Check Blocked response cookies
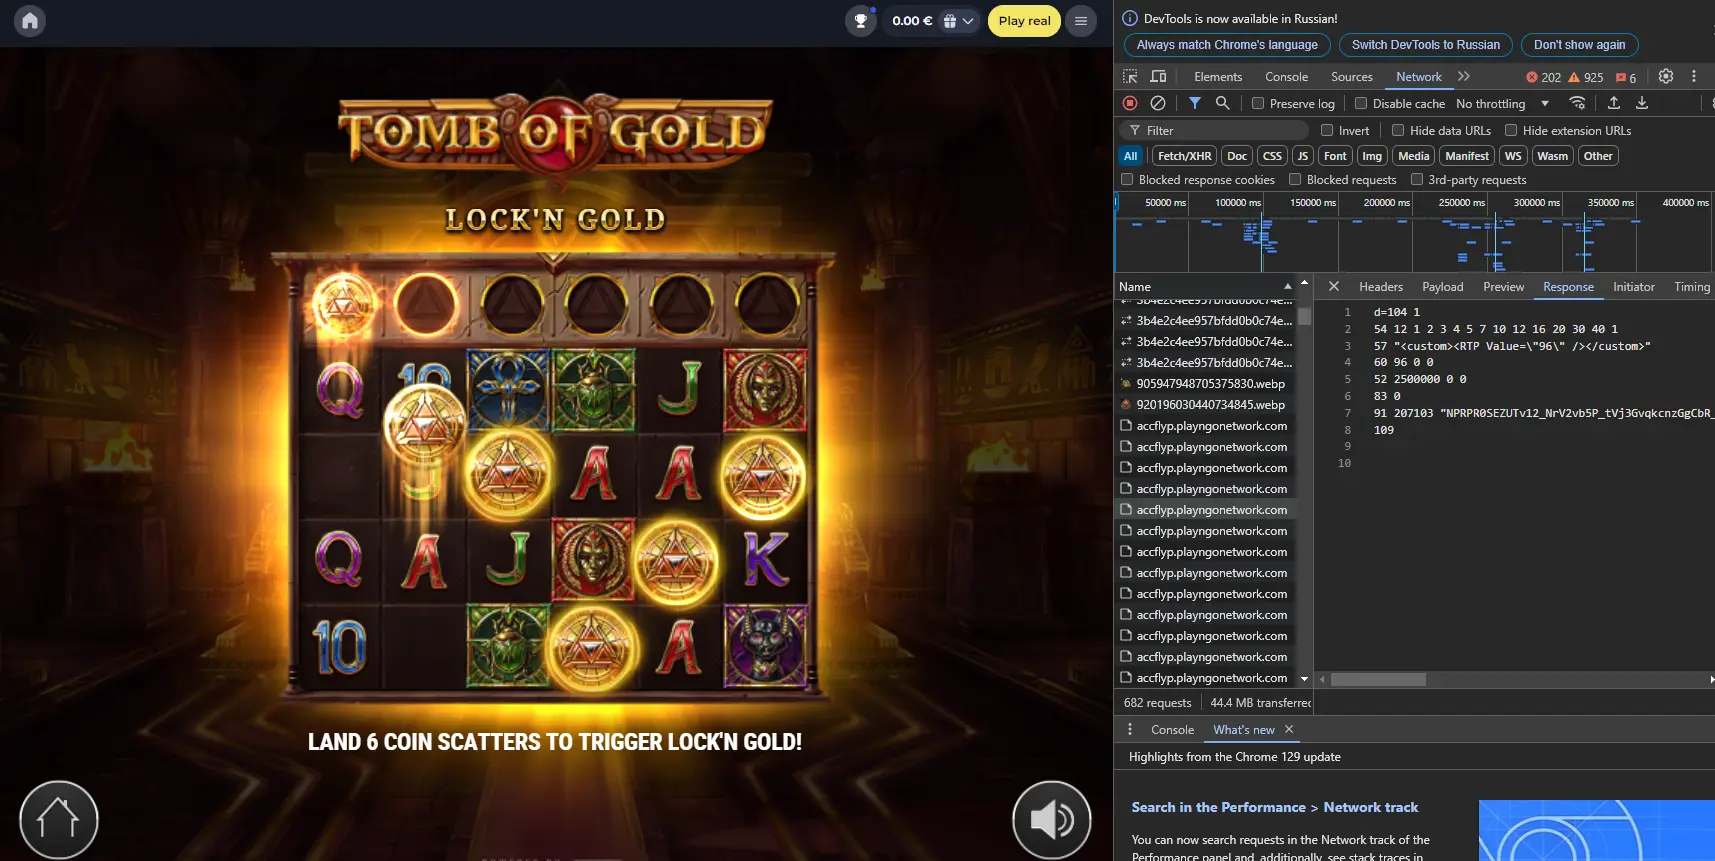The width and height of the screenshot is (1715, 861). point(1127,180)
